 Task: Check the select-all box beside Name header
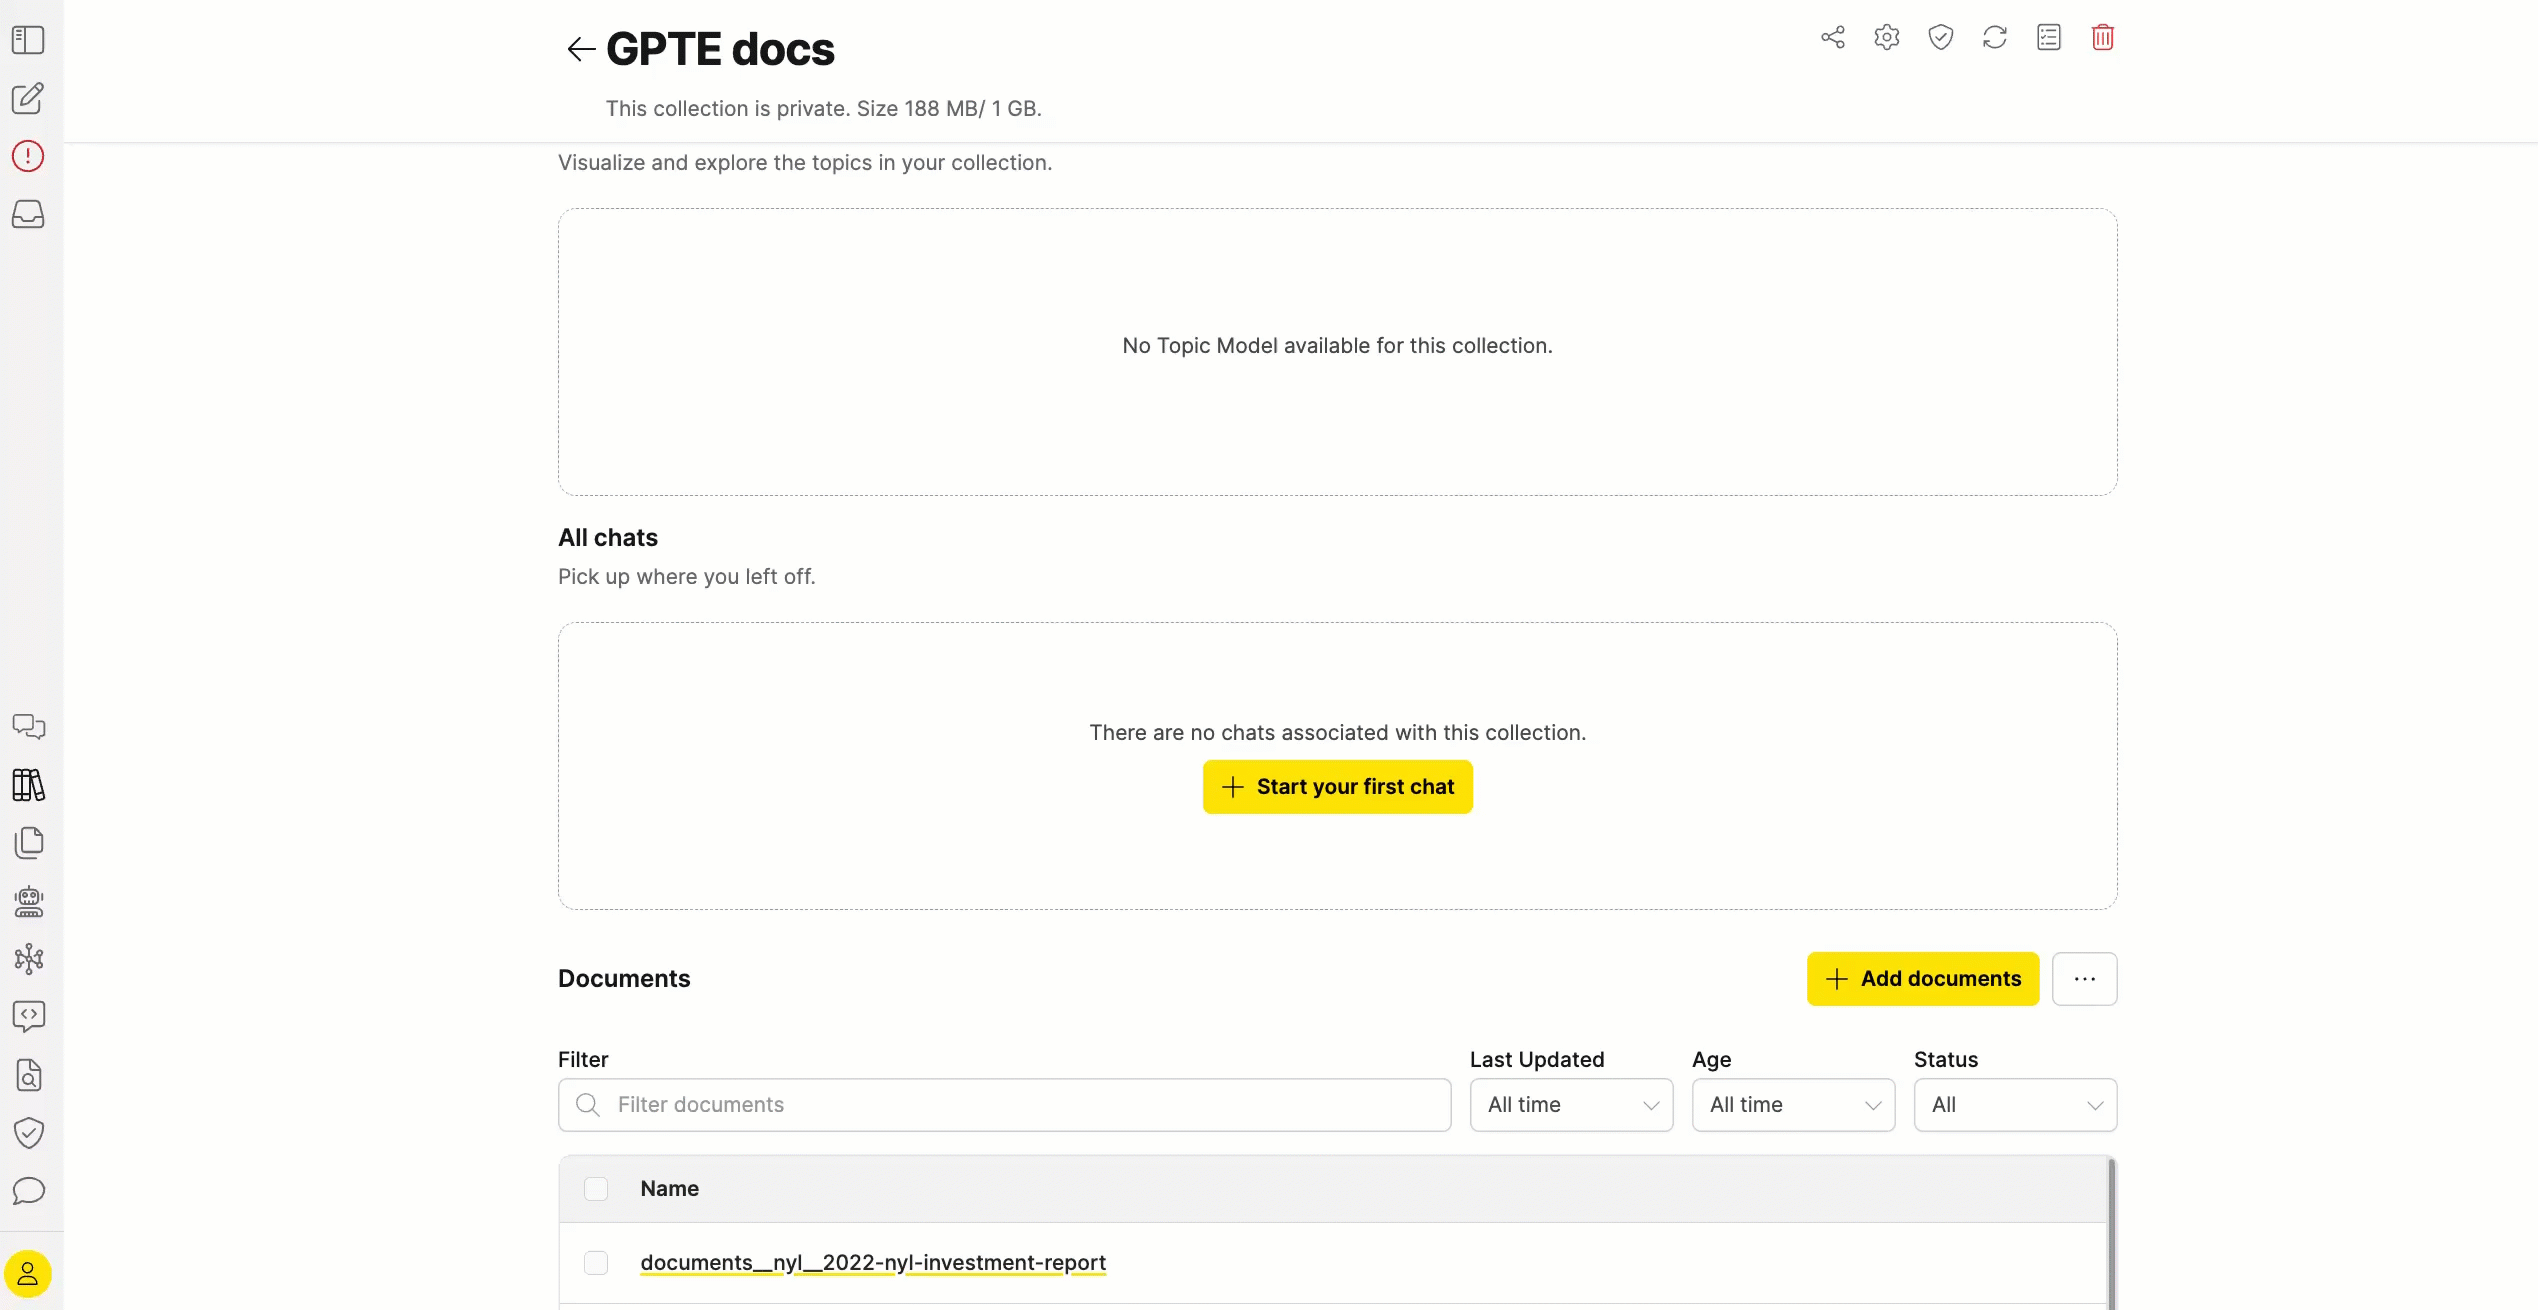tap(596, 1189)
